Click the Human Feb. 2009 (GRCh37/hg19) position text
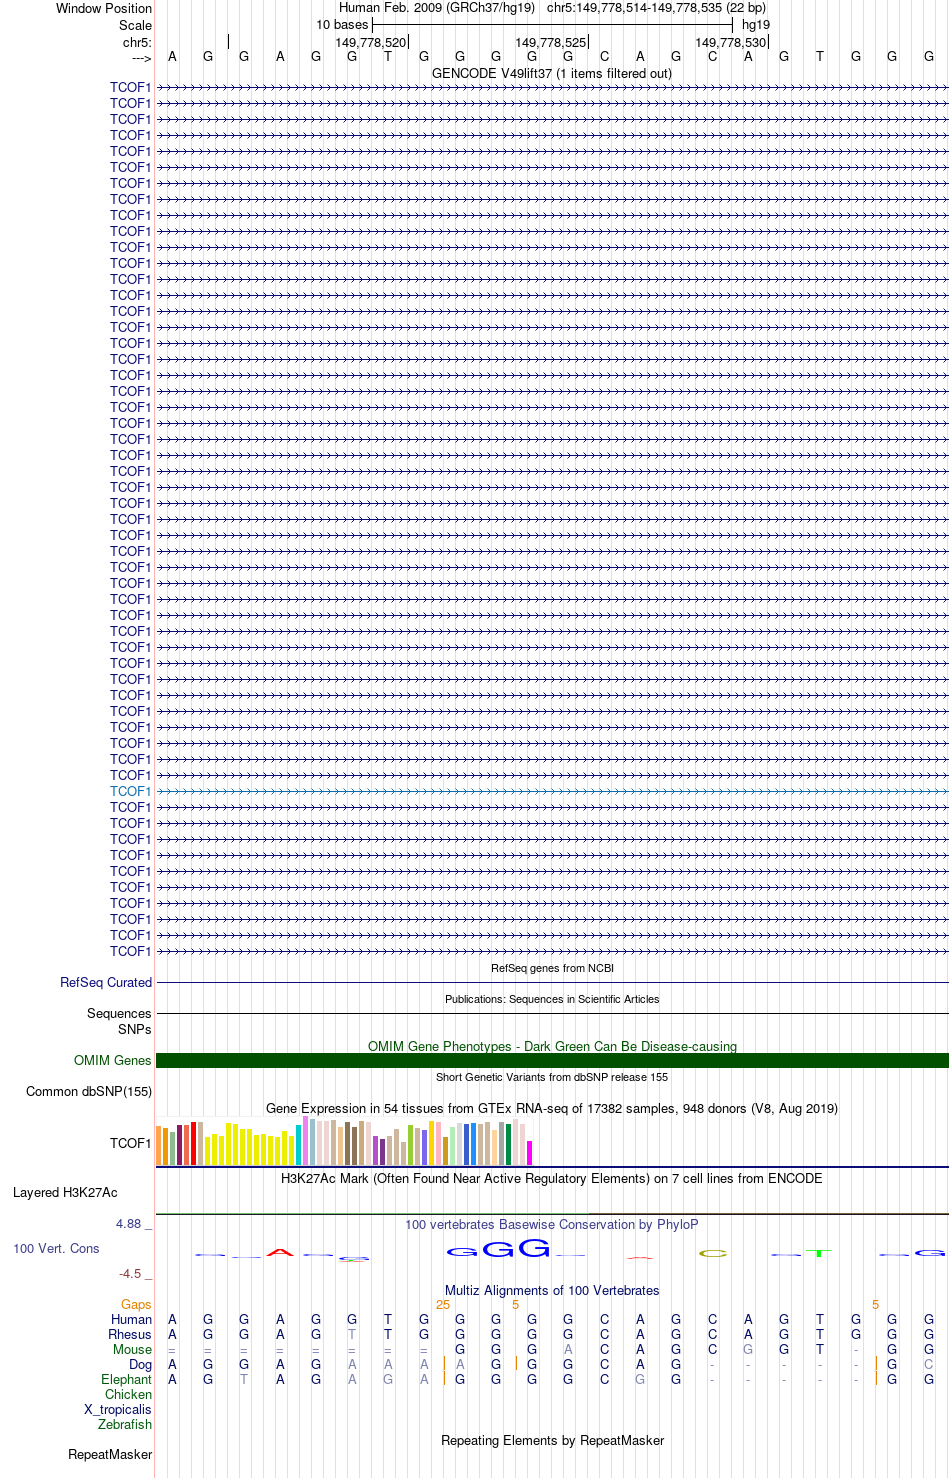The width and height of the screenshot is (950, 1478). click(437, 7)
